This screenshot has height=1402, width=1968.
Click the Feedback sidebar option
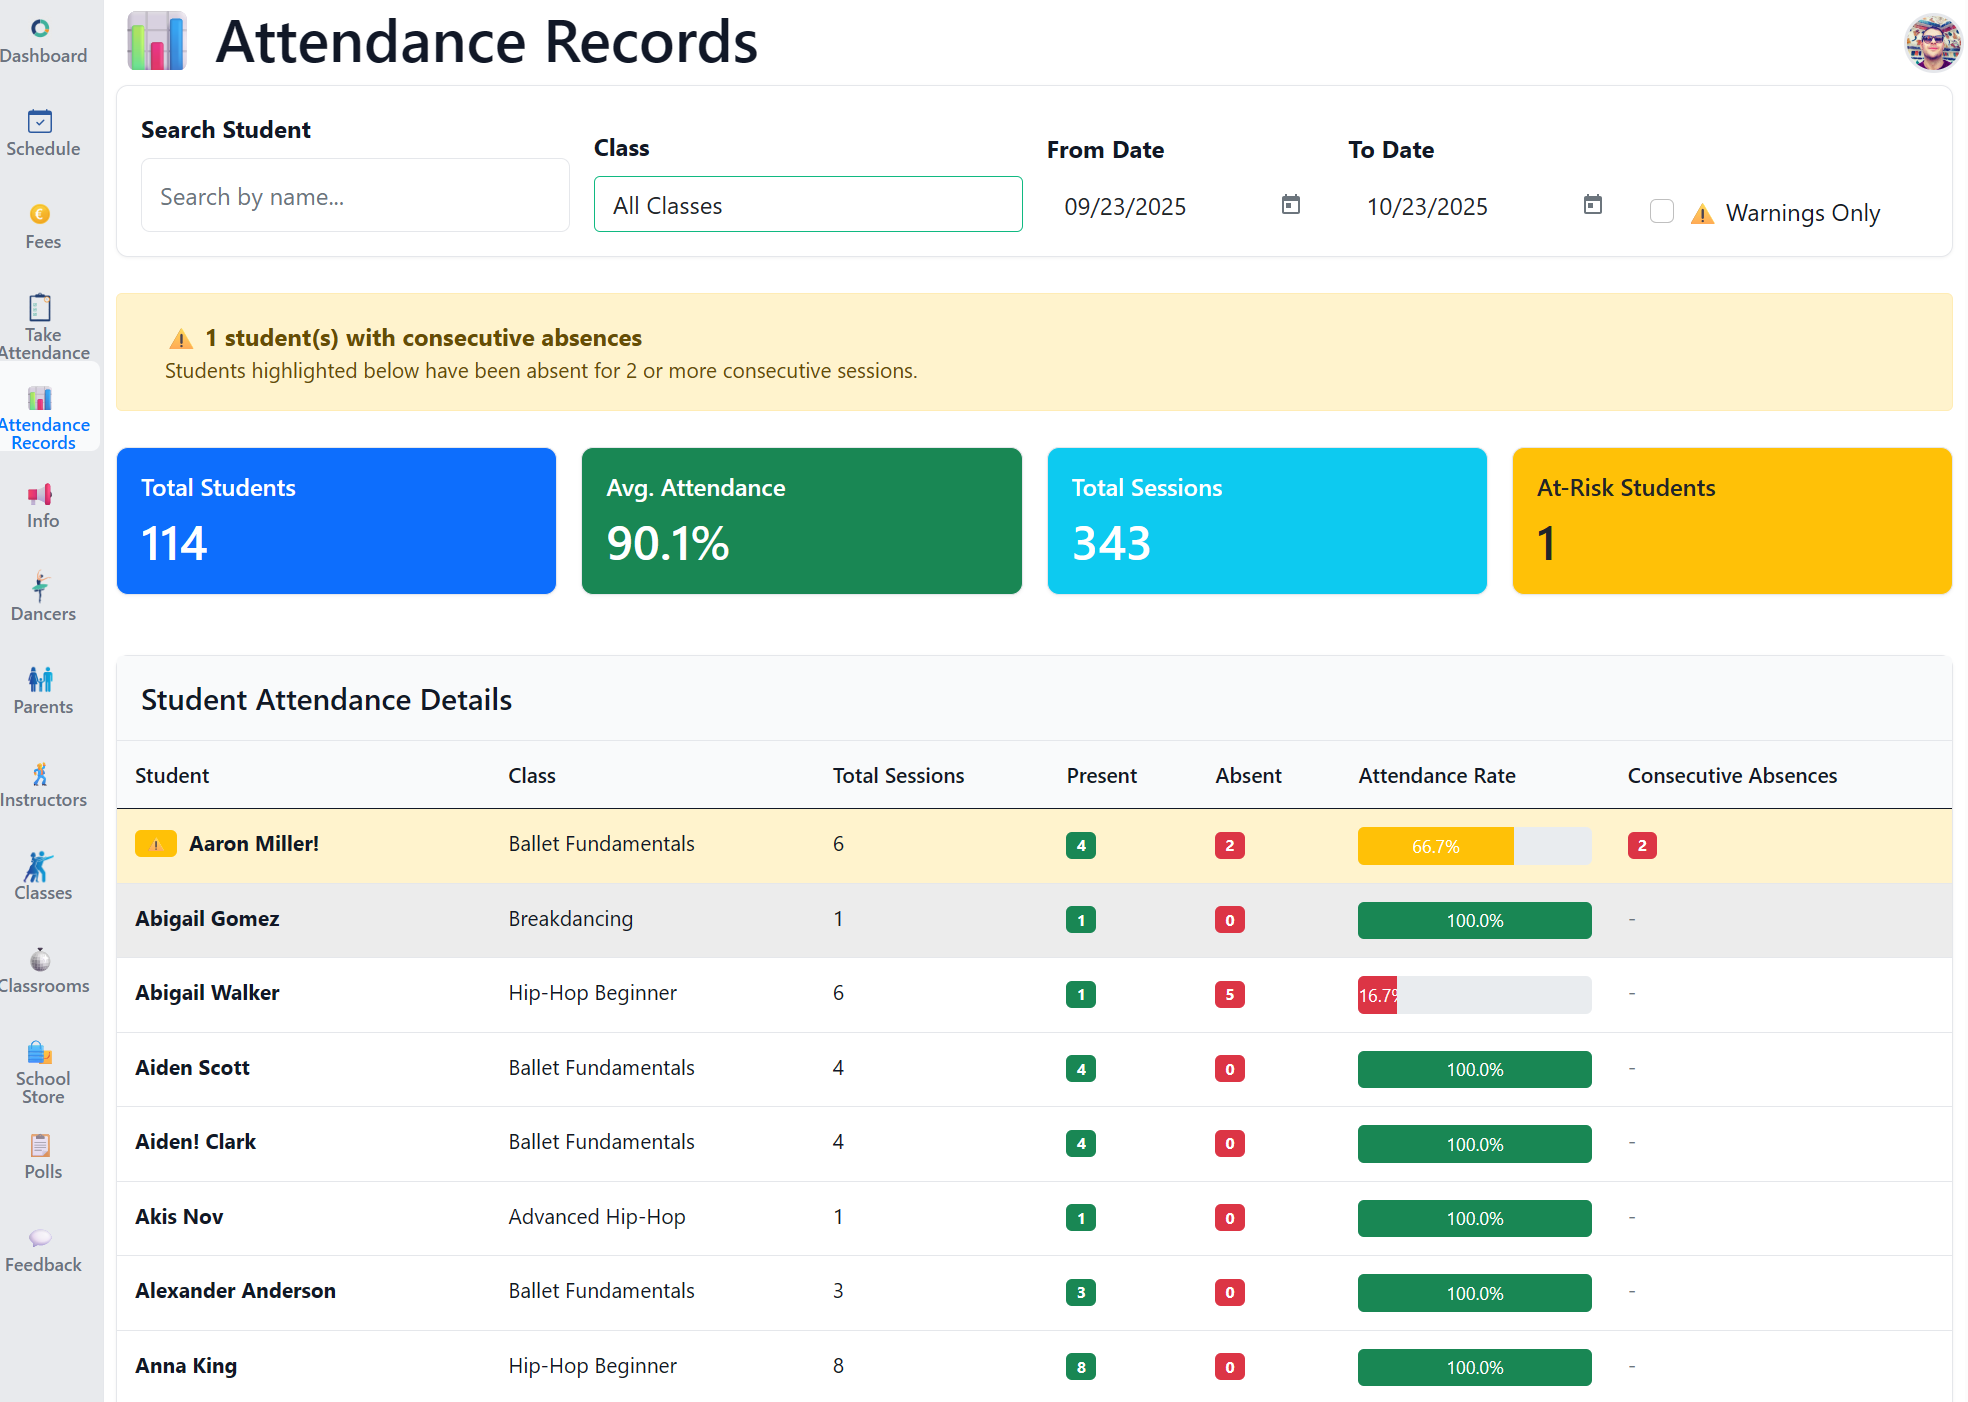click(x=42, y=1250)
